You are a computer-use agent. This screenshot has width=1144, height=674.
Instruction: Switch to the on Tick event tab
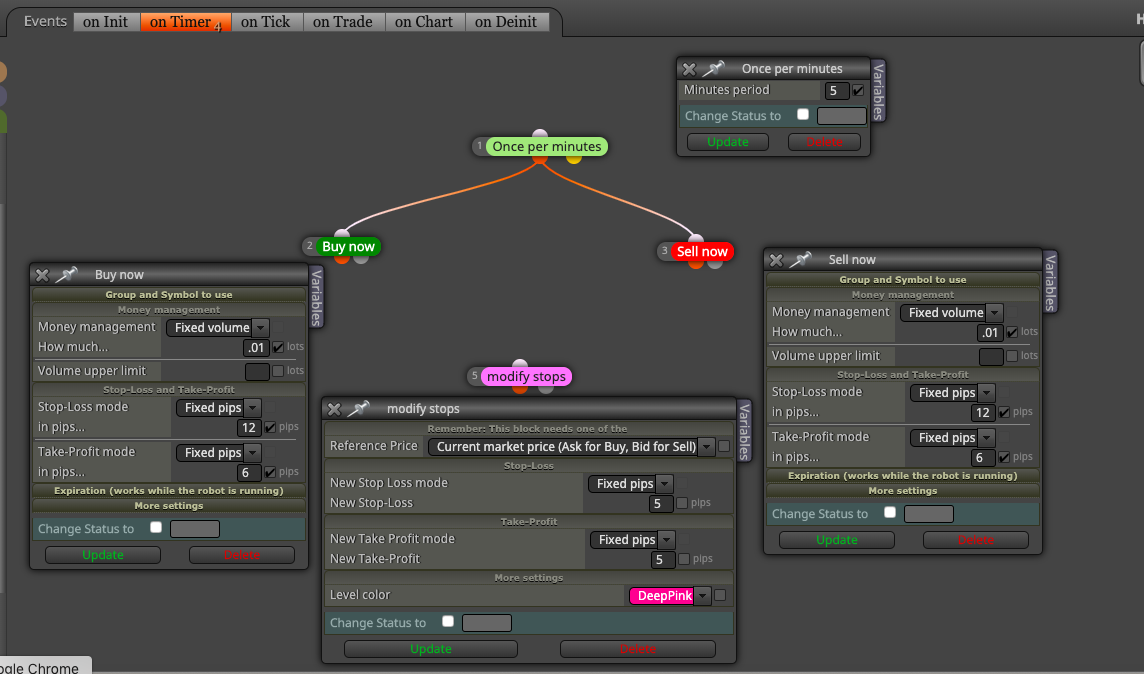(266, 22)
